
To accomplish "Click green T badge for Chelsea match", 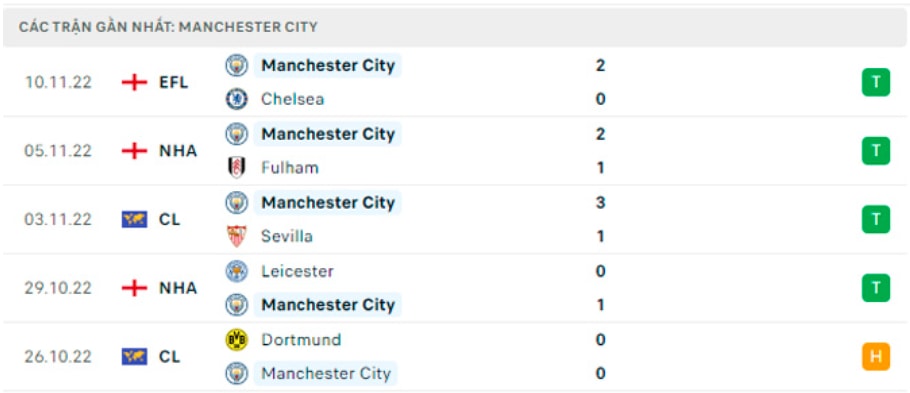I will pos(876,82).
